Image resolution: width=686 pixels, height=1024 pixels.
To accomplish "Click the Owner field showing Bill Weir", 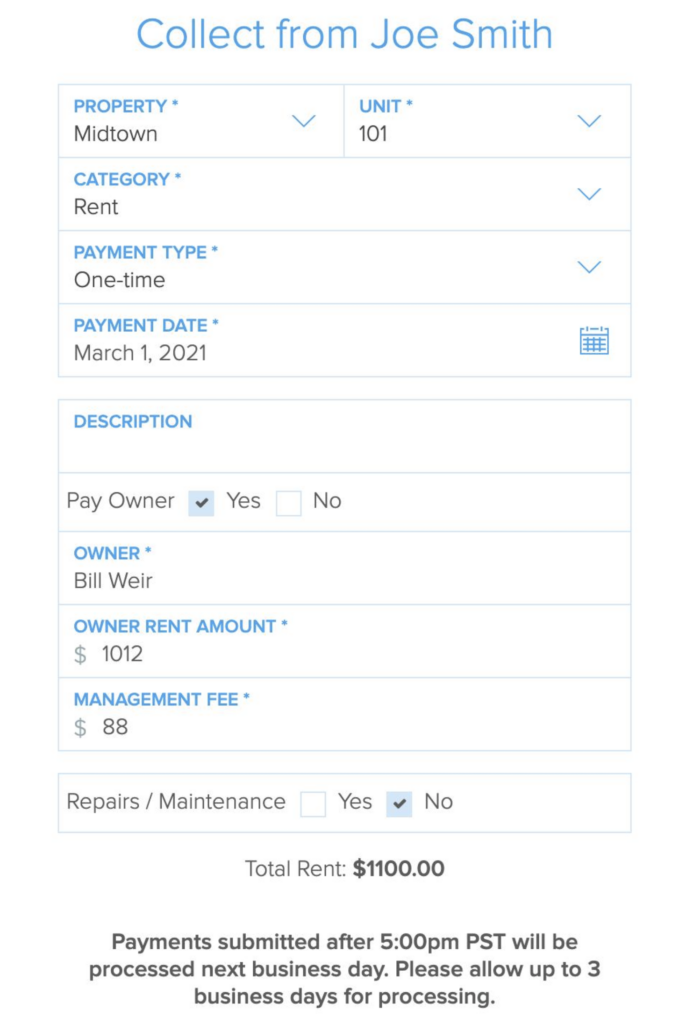I will [x=344, y=568].
